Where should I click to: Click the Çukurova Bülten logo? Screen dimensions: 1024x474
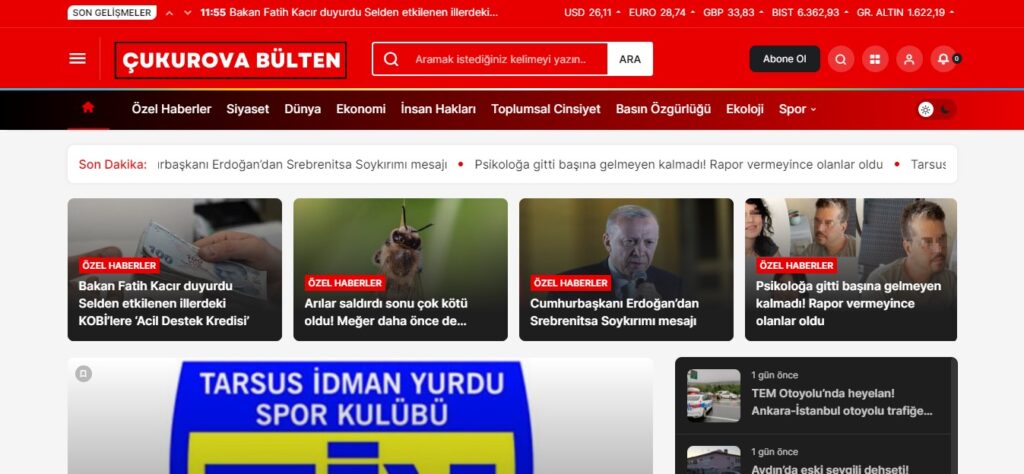point(231,60)
